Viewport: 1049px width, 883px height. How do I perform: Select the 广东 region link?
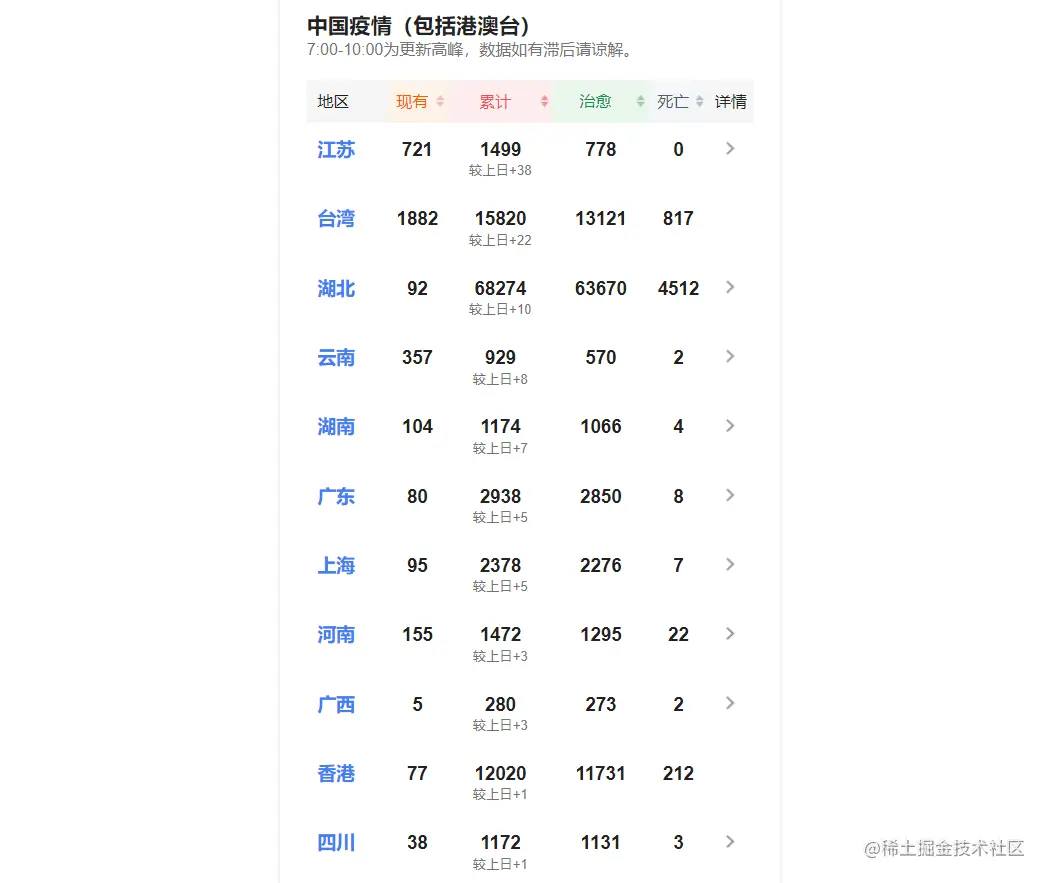coord(336,496)
